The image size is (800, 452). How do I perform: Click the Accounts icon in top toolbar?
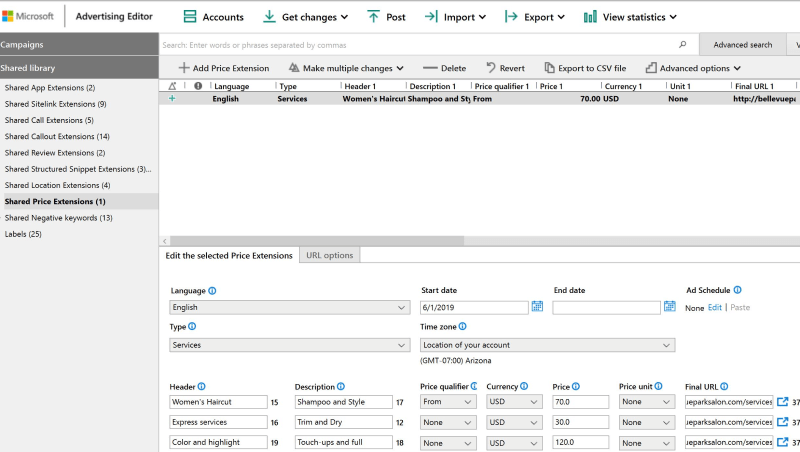point(190,17)
